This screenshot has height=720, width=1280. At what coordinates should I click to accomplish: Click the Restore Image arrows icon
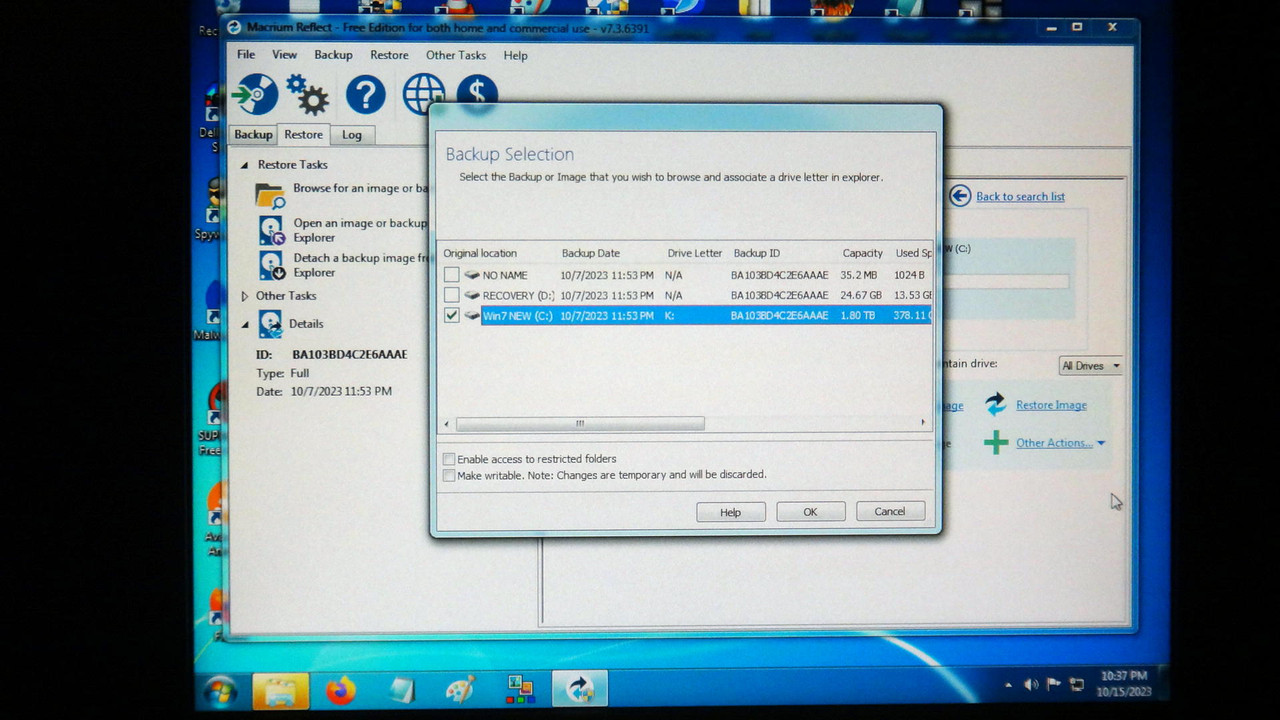[x=996, y=404]
